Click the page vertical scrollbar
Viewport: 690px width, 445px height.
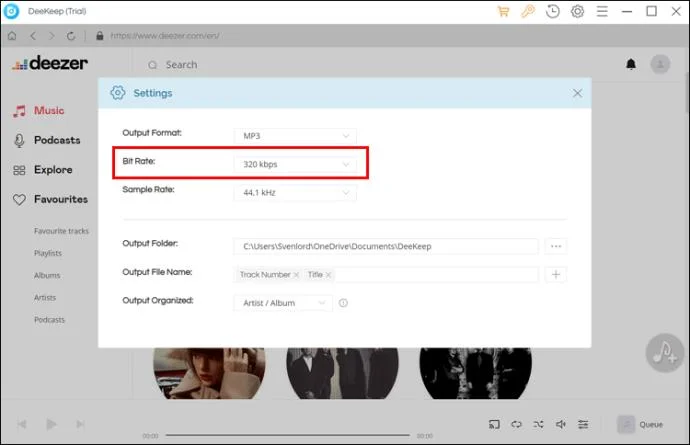[687, 92]
